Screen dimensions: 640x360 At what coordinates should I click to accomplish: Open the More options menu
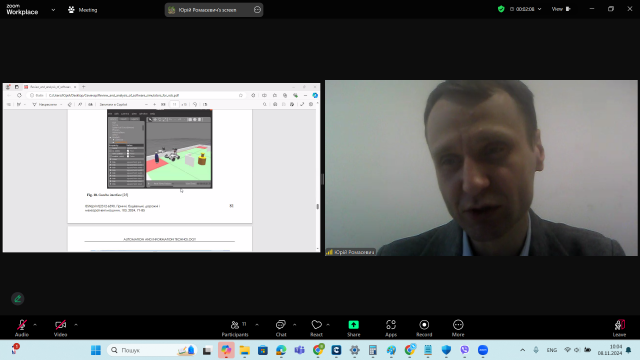point(458,328)
